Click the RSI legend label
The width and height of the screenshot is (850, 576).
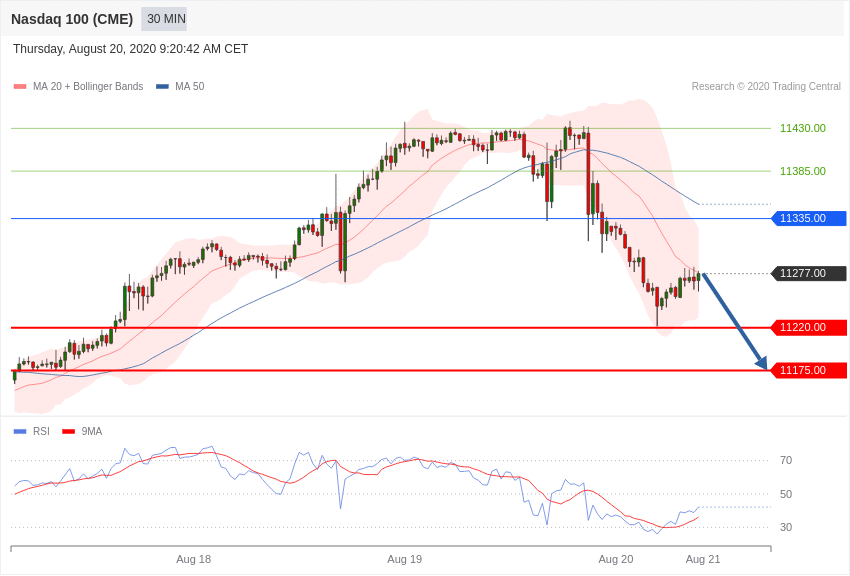(41, 431)
